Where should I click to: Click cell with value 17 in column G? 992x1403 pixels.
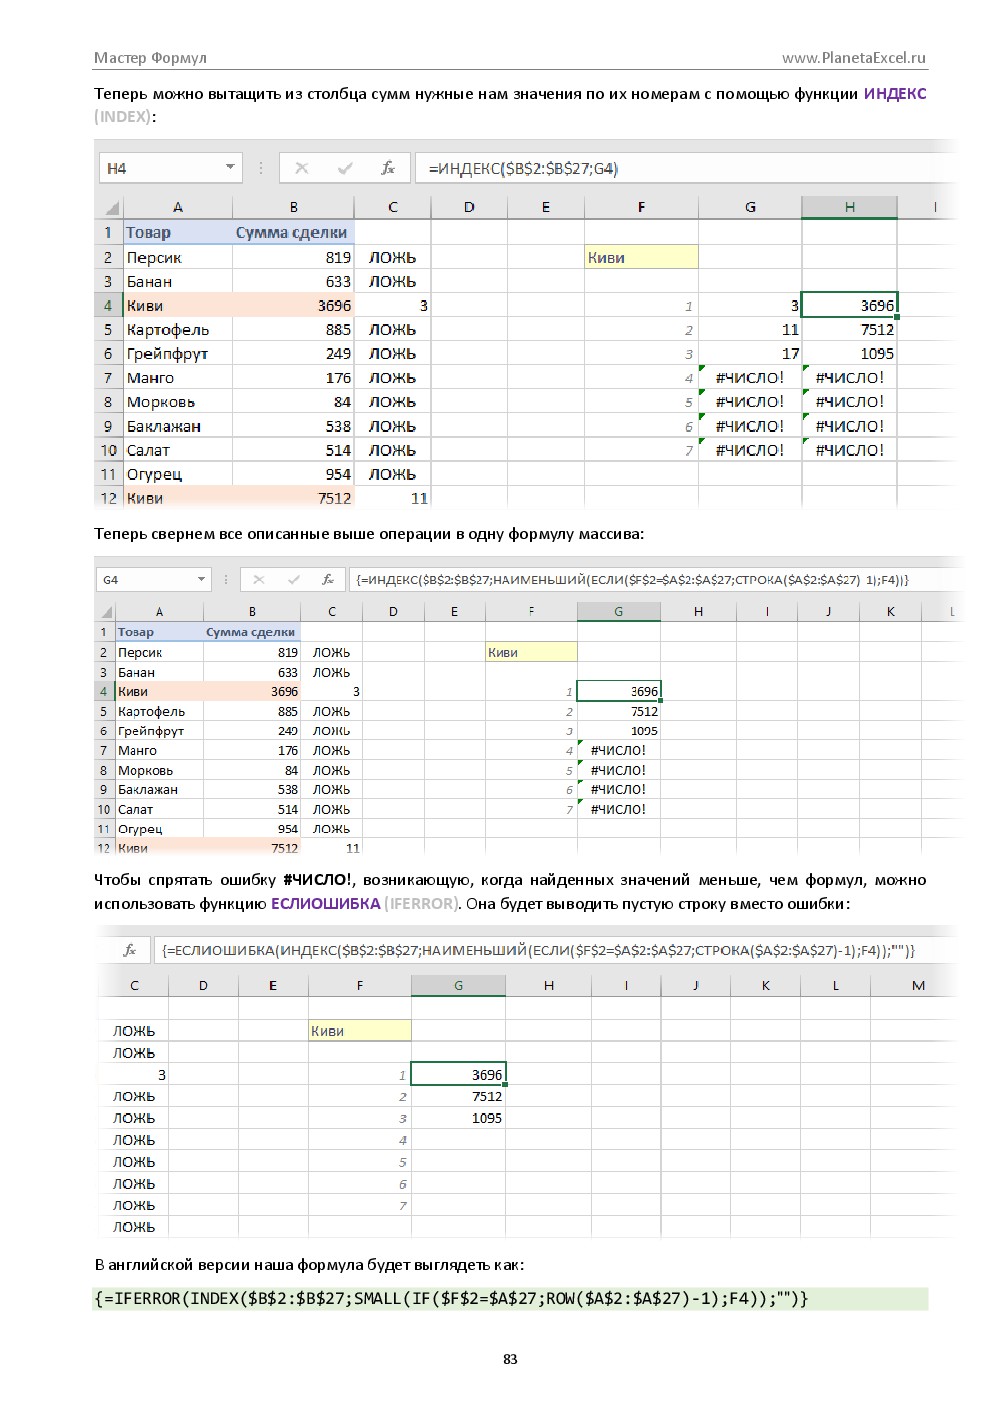pyautogui.click(x=750, y=354)
